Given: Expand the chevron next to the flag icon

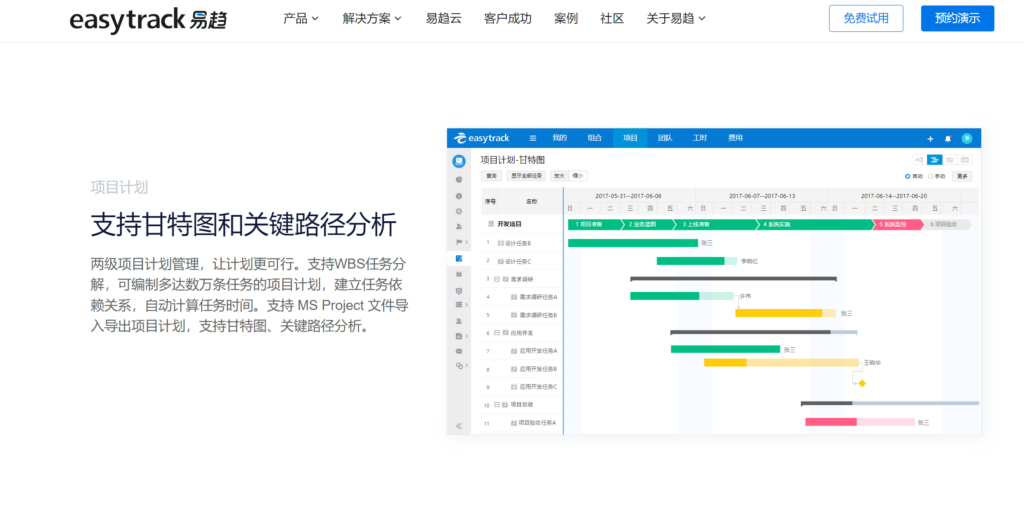Looking at the screenshot, I should (466, 242).
